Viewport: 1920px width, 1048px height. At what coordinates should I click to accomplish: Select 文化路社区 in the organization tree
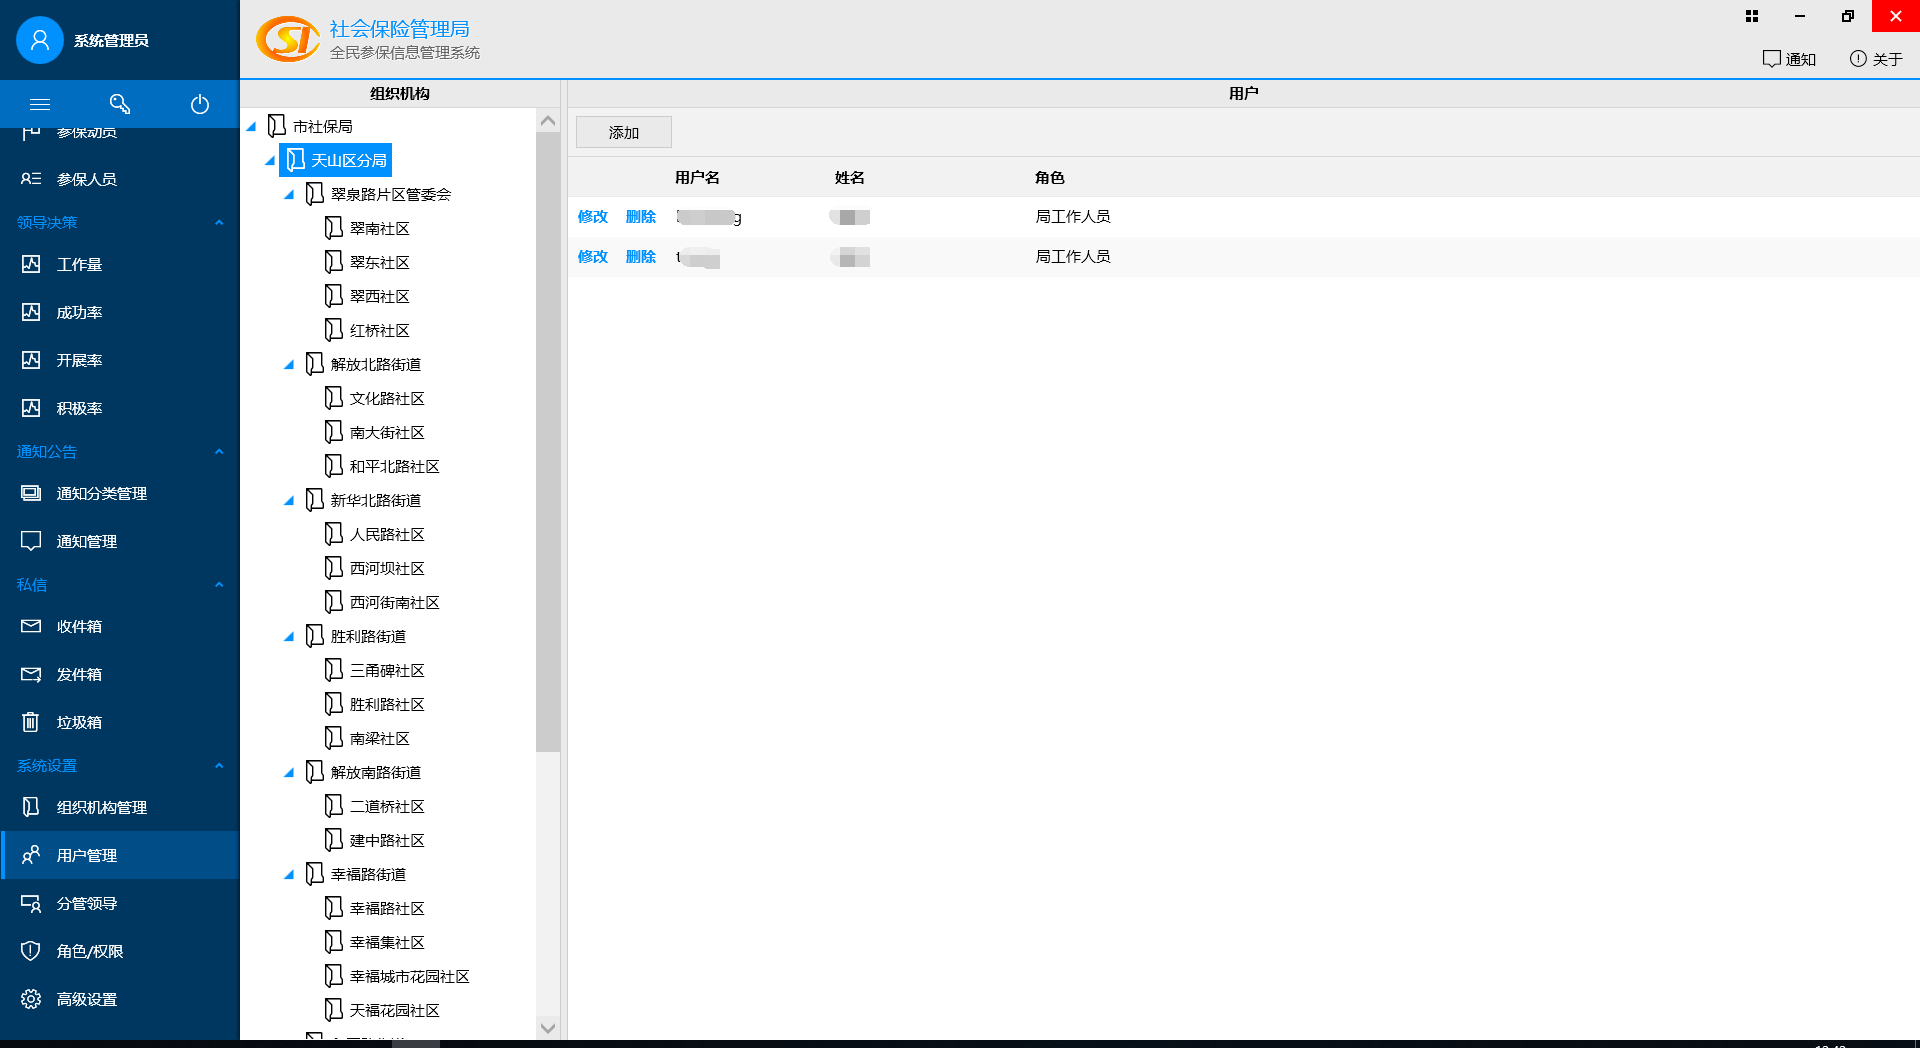(387, 398)
